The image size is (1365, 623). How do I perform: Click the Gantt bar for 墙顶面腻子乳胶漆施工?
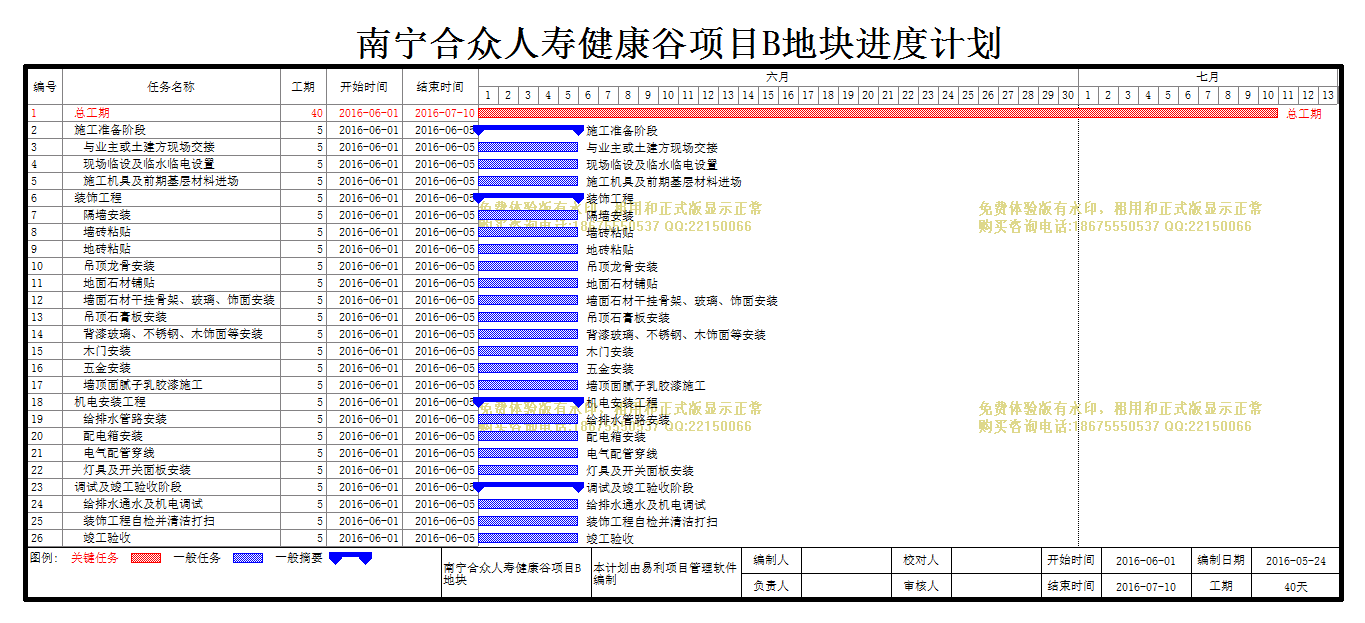pyautogui.click(x=528, y=385)
